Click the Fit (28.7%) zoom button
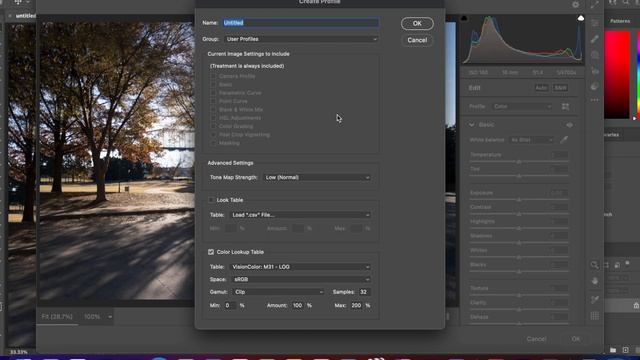640x360 pixels. [57, 317]
